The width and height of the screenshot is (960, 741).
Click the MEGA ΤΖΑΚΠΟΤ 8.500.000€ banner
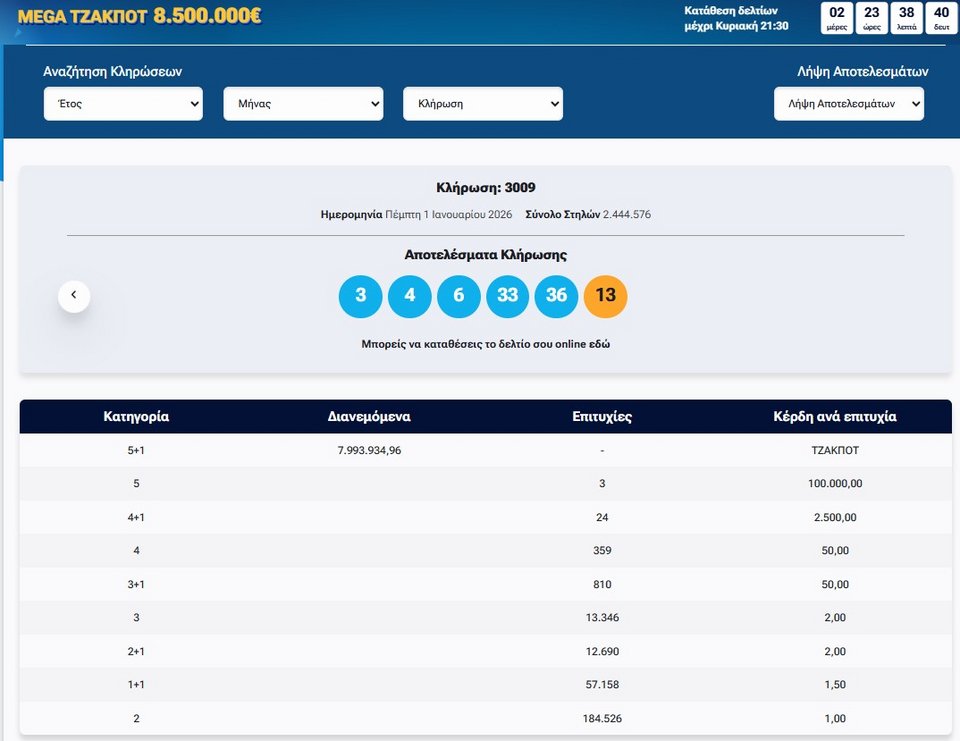click(x=140, y=17)
